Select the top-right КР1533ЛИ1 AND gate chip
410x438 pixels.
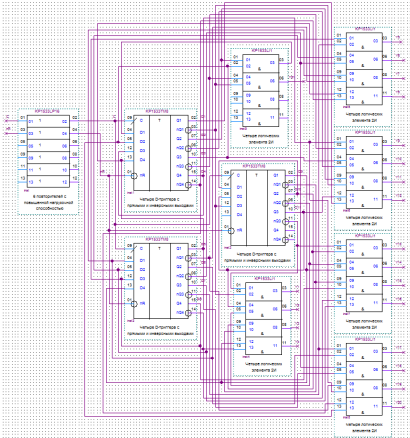[364, 69]
